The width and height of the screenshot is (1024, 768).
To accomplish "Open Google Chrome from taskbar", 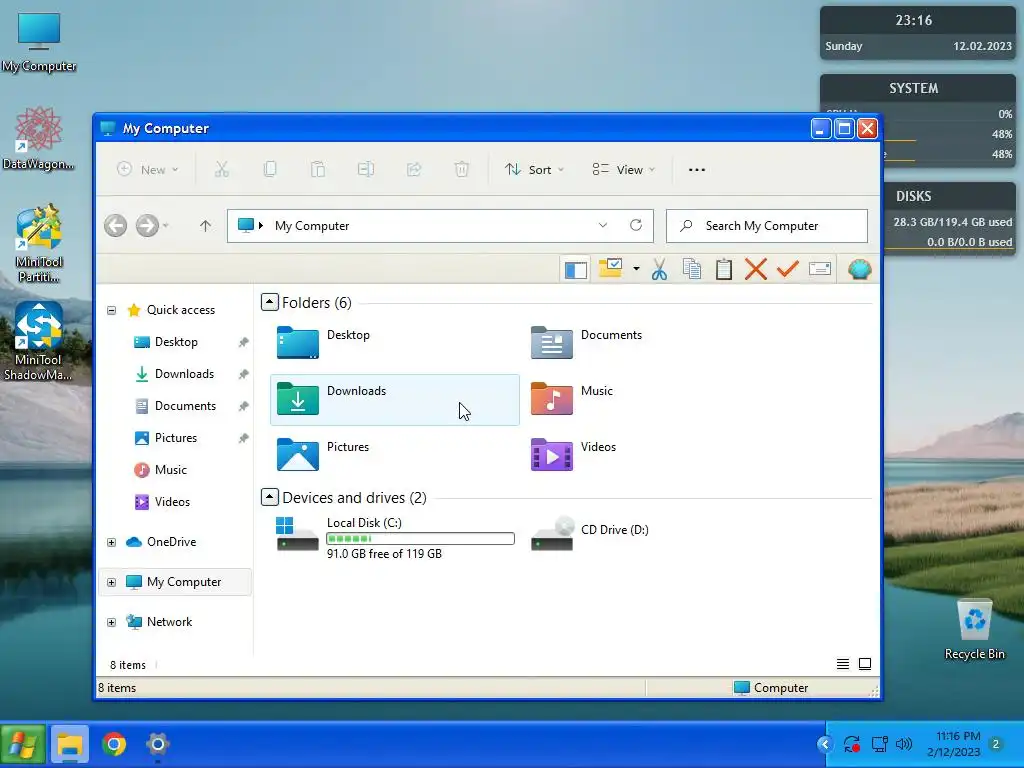I will coord(114,744).
